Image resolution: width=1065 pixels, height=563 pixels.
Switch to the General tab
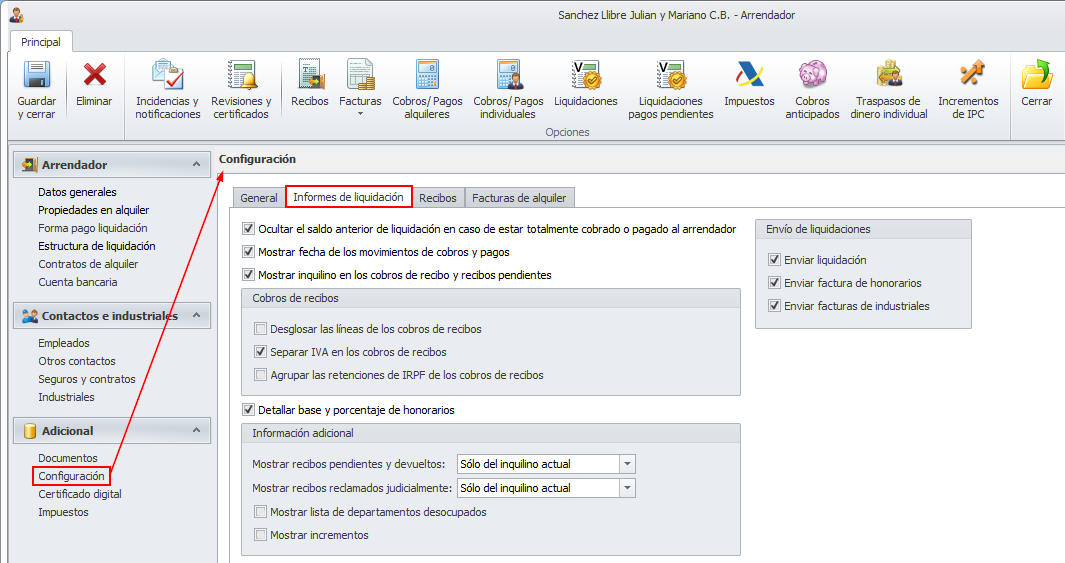[x=259, y=198]
